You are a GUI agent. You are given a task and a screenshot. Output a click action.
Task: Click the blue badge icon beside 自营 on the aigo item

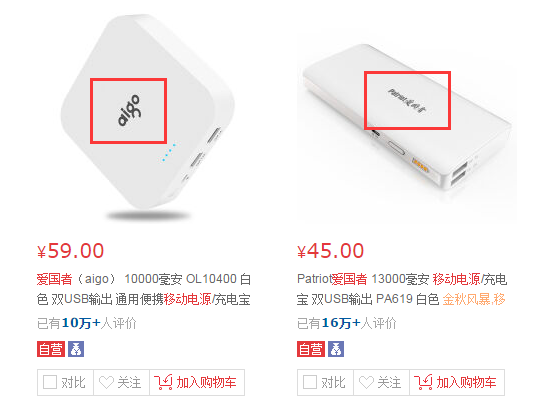point(76,349)
